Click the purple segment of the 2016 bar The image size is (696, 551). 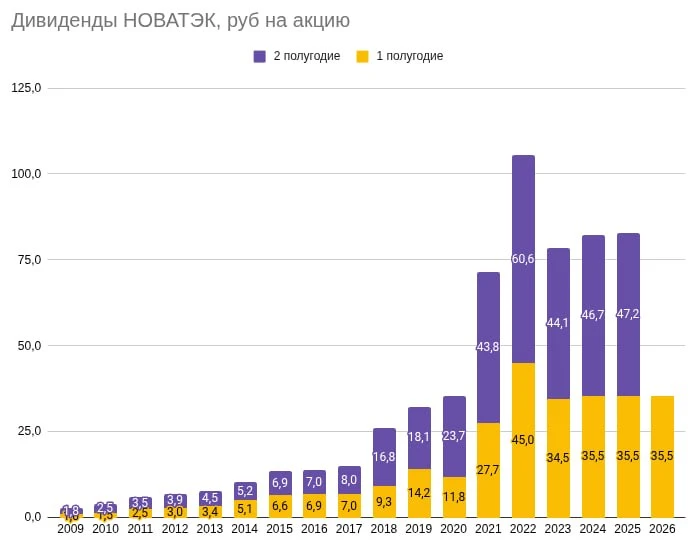[x=314, y=482]
